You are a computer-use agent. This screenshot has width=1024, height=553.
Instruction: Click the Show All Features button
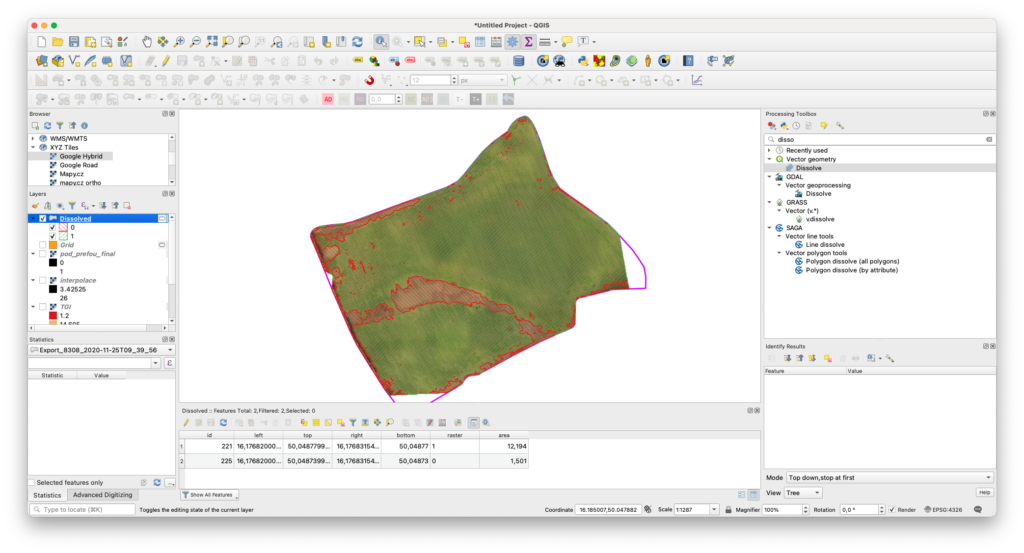(x=210, y=495)
